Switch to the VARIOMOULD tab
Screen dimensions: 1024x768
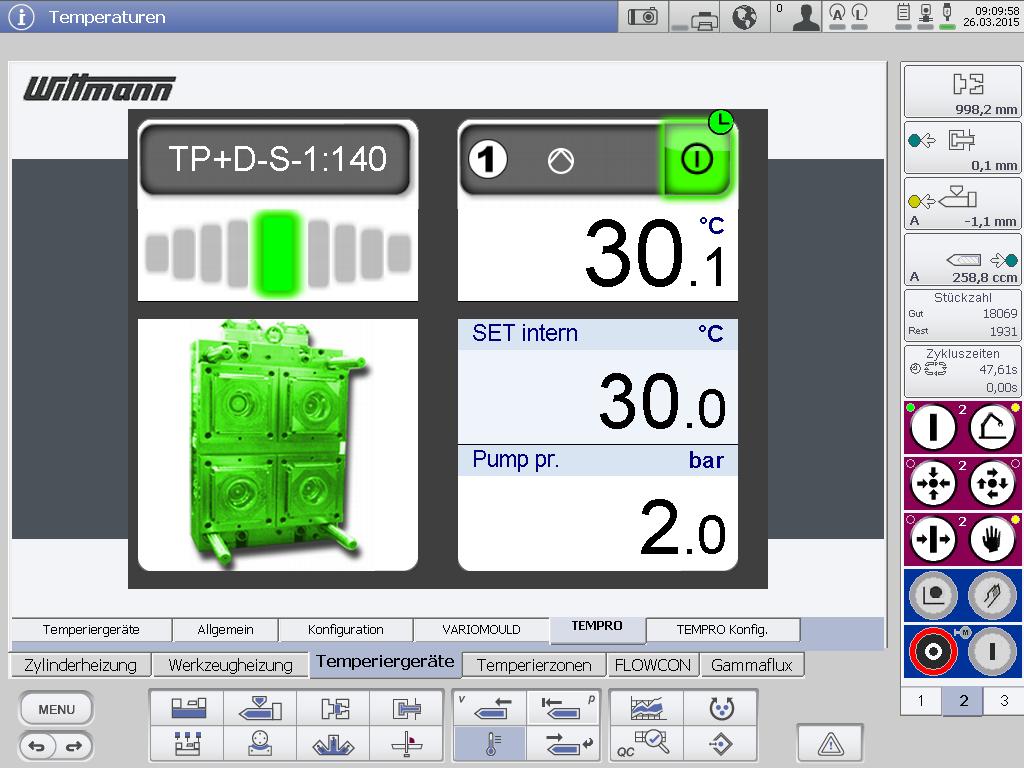pyautogui.click(x=481, y=630)
